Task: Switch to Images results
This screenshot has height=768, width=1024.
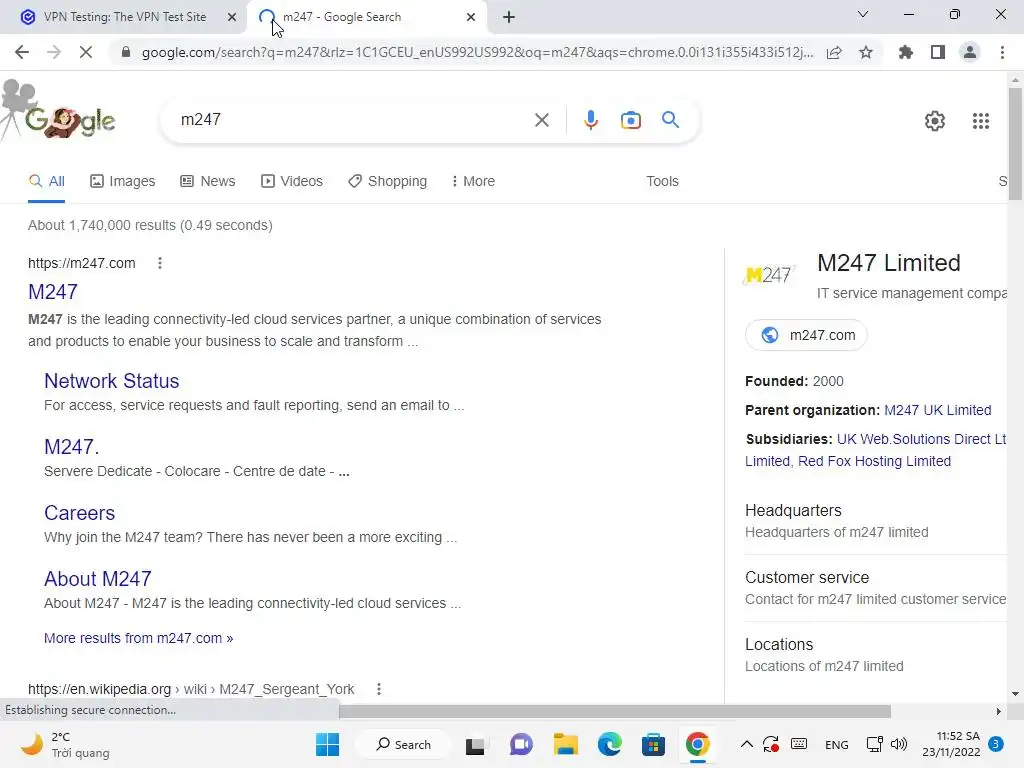Action: [x=123, y=181]
